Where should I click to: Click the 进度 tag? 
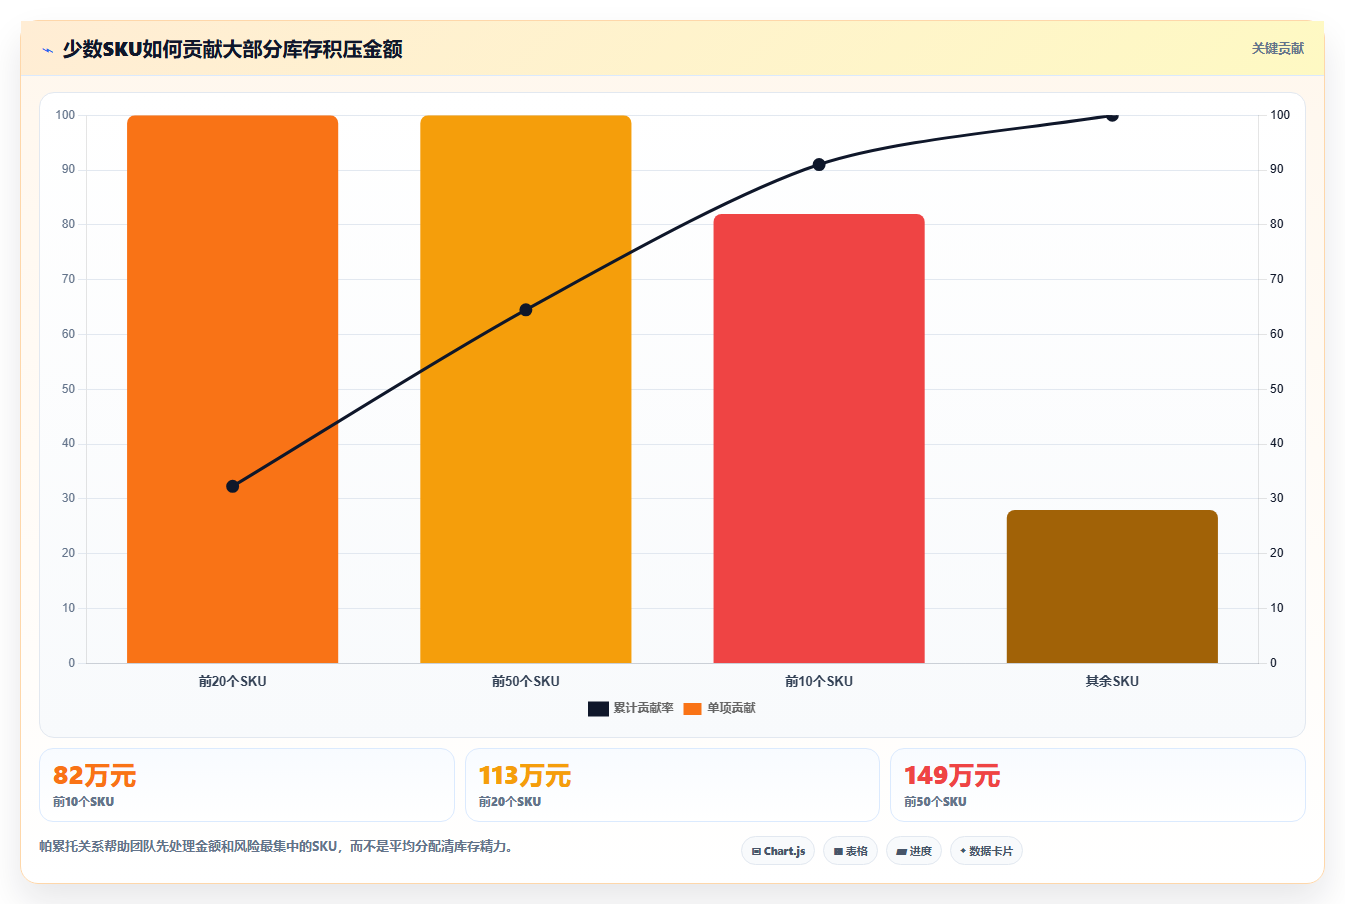coord(914,851)
